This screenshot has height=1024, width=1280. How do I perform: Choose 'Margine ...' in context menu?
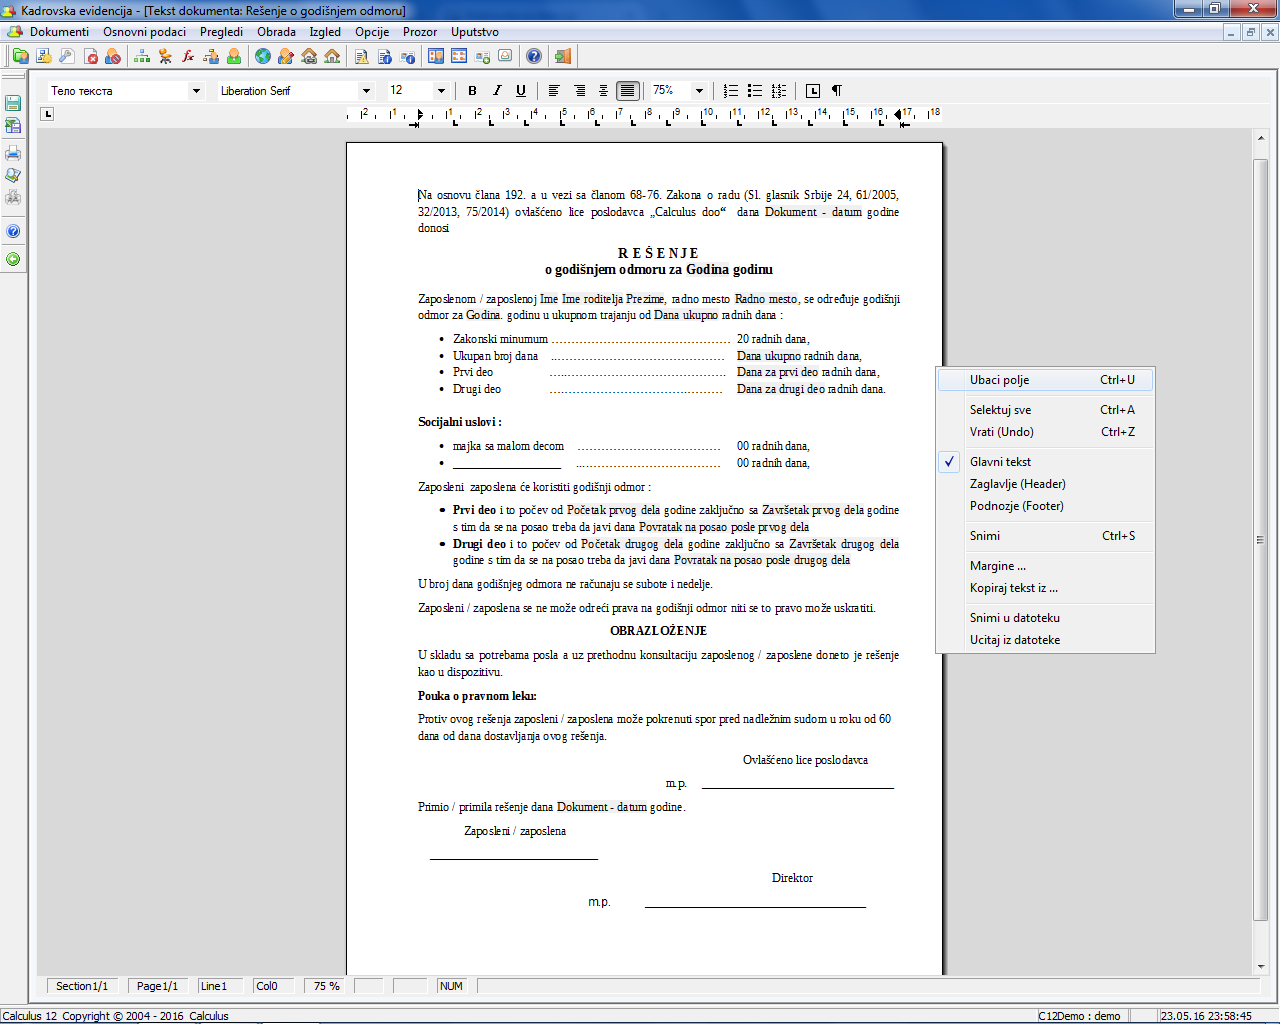[1046, 566]
